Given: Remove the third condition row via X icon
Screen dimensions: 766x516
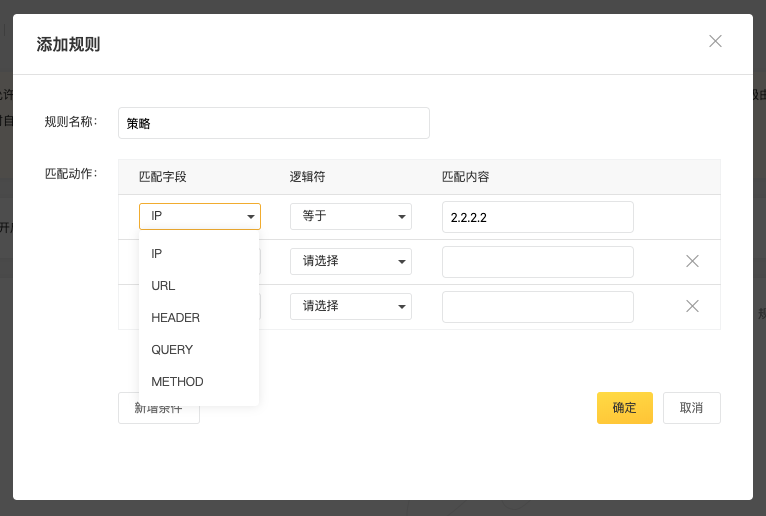Looking at the screenshot, I should [692, 306].
